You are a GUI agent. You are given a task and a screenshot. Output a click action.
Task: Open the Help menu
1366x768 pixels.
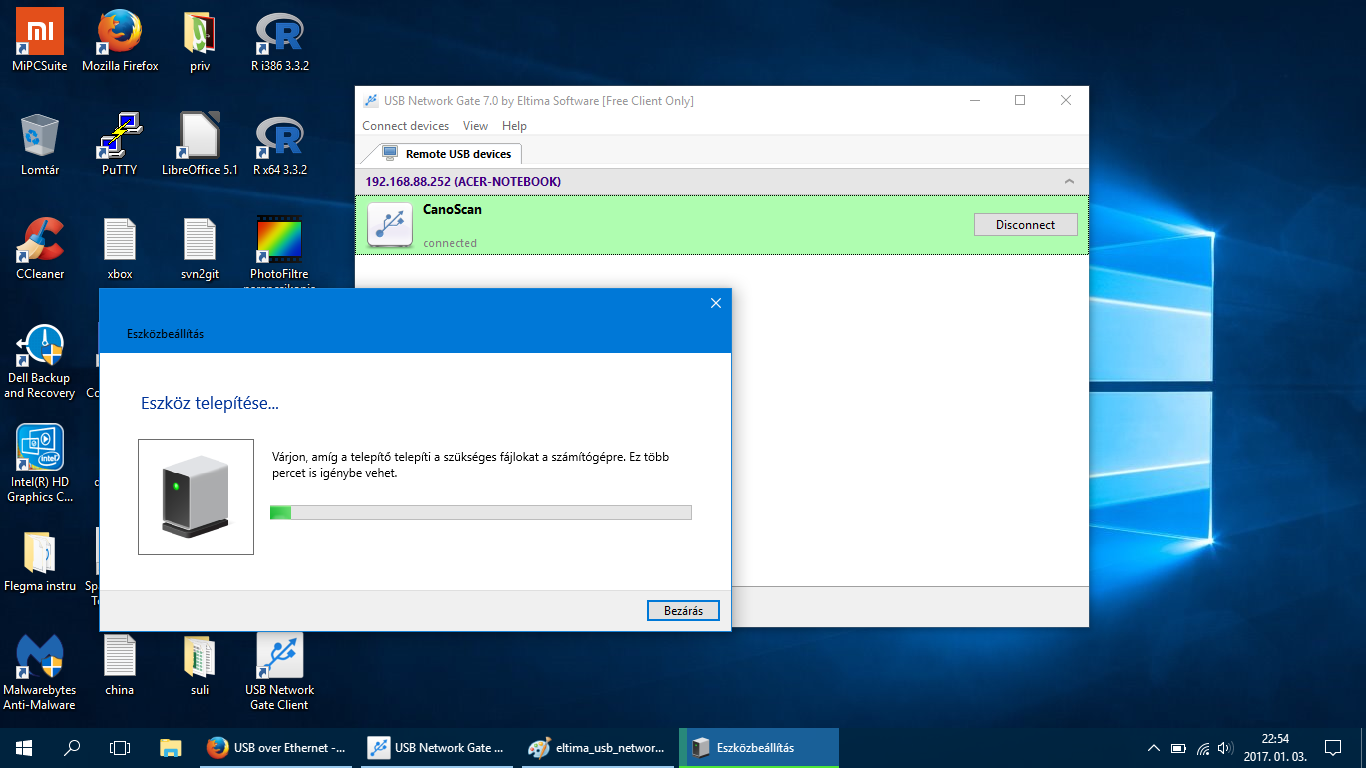(514, 126)
